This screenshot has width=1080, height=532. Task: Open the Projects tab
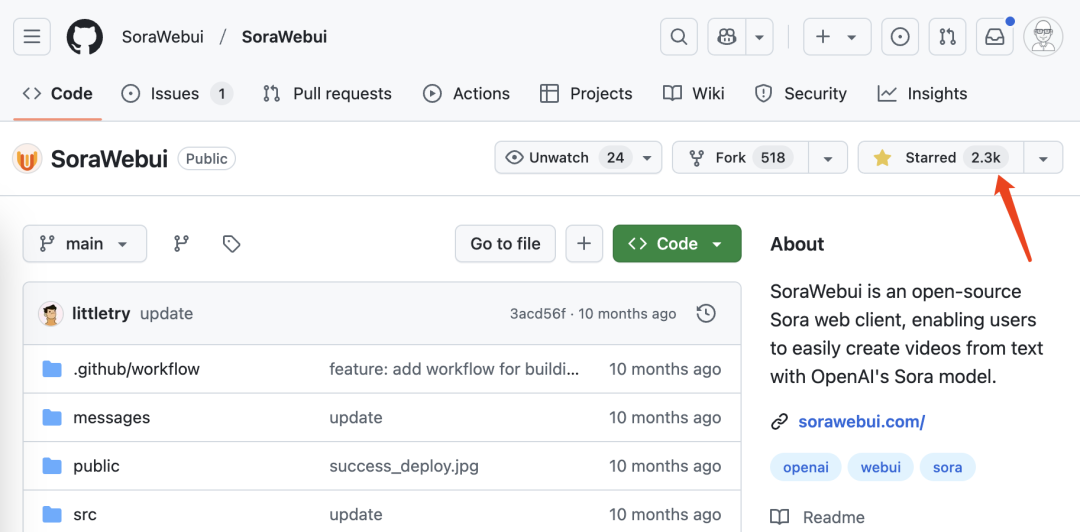[586, 94]
